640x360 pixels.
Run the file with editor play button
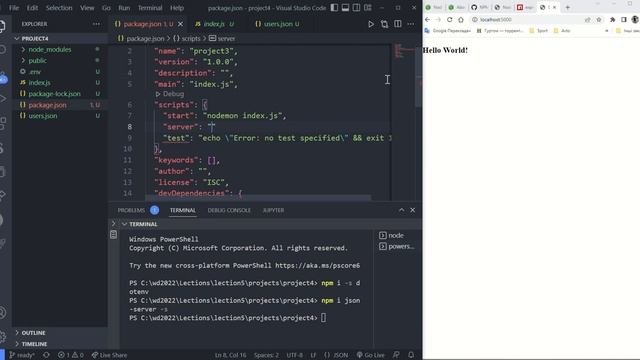[371, 24]
